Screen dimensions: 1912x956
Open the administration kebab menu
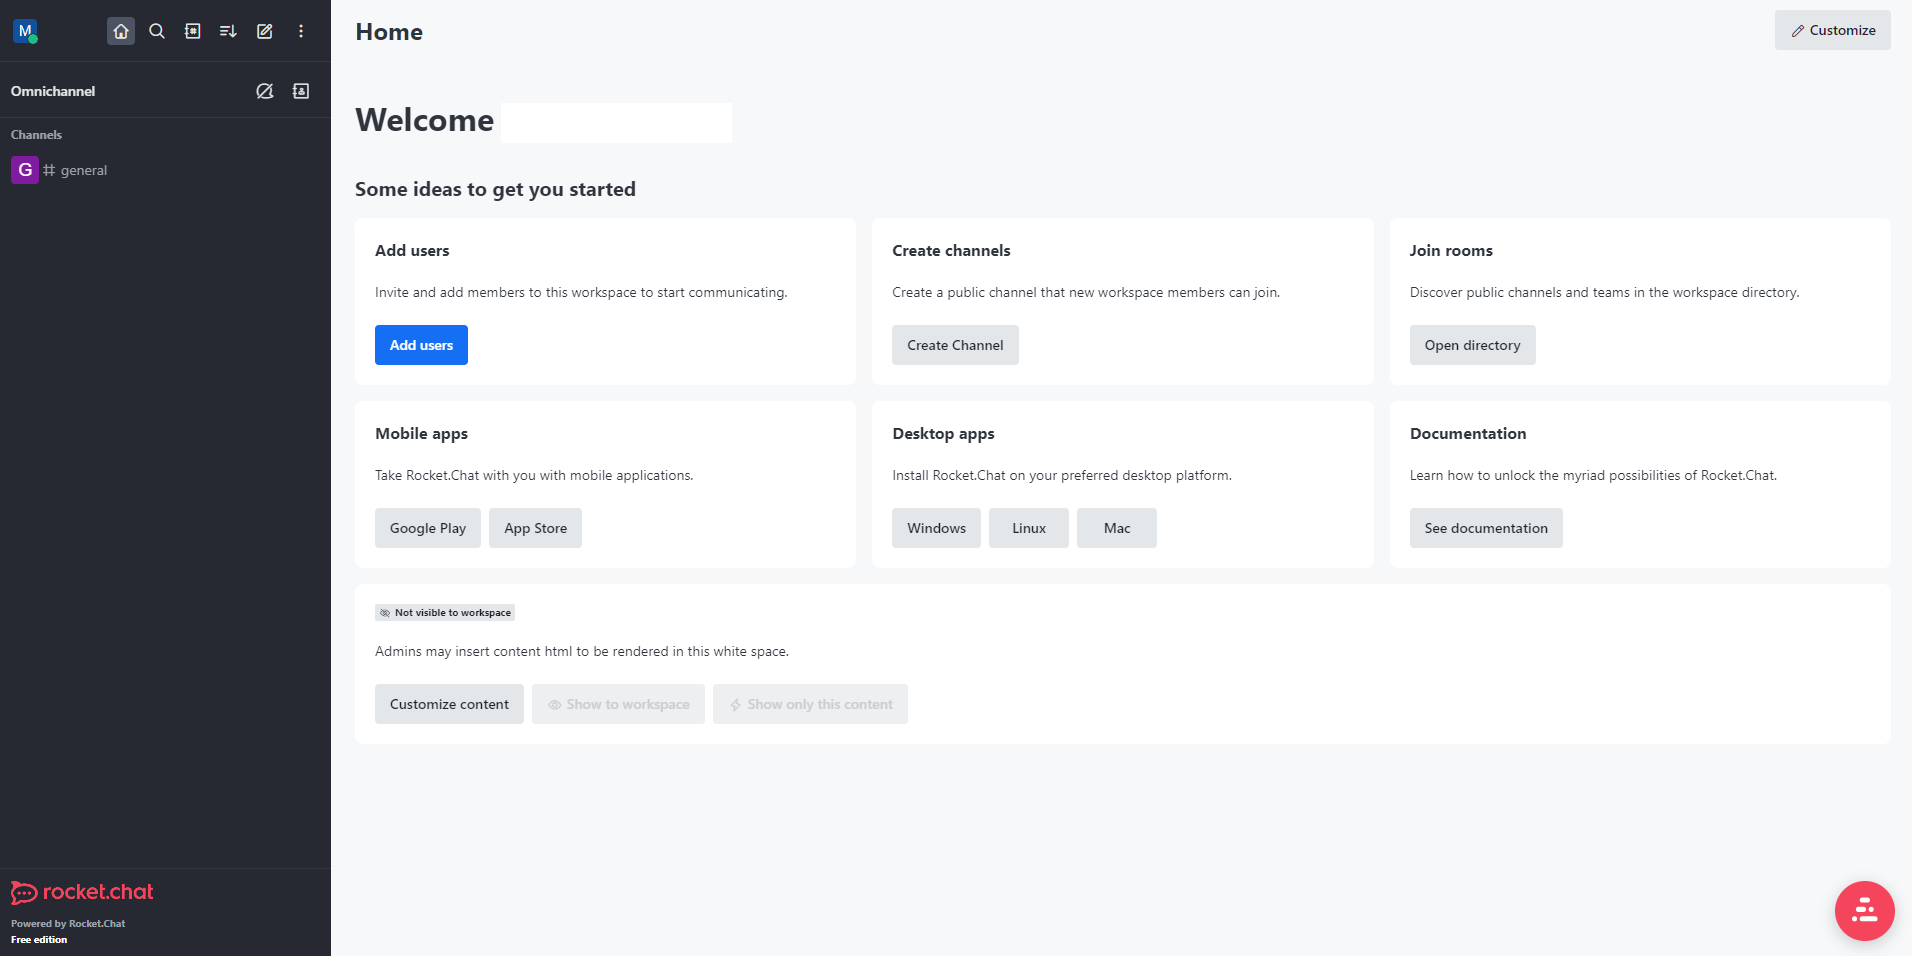point(301,31)
